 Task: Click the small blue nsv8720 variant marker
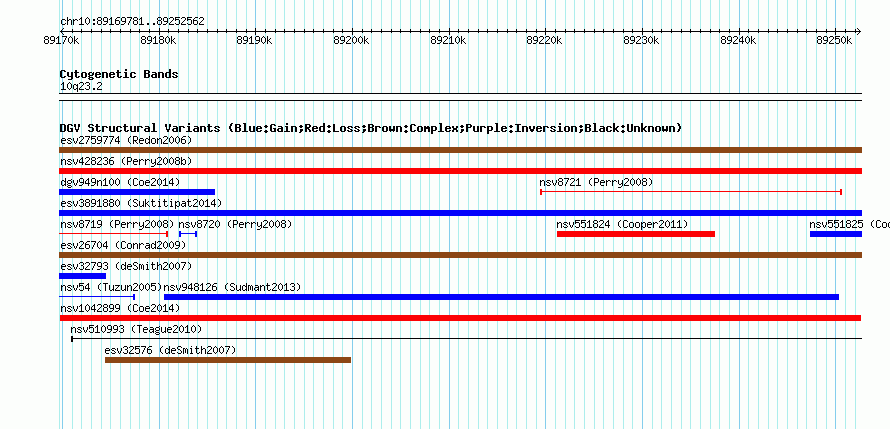click(x=188, y=234)
